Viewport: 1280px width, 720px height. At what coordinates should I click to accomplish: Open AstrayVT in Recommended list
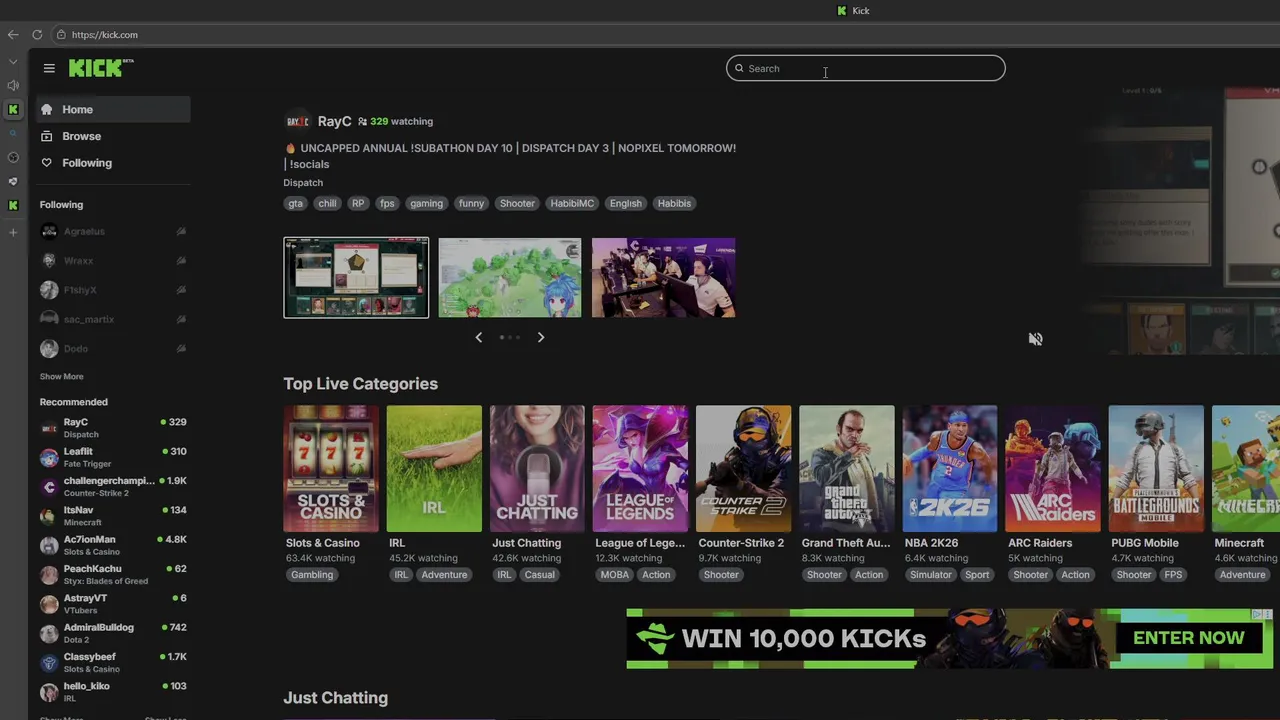113,604
